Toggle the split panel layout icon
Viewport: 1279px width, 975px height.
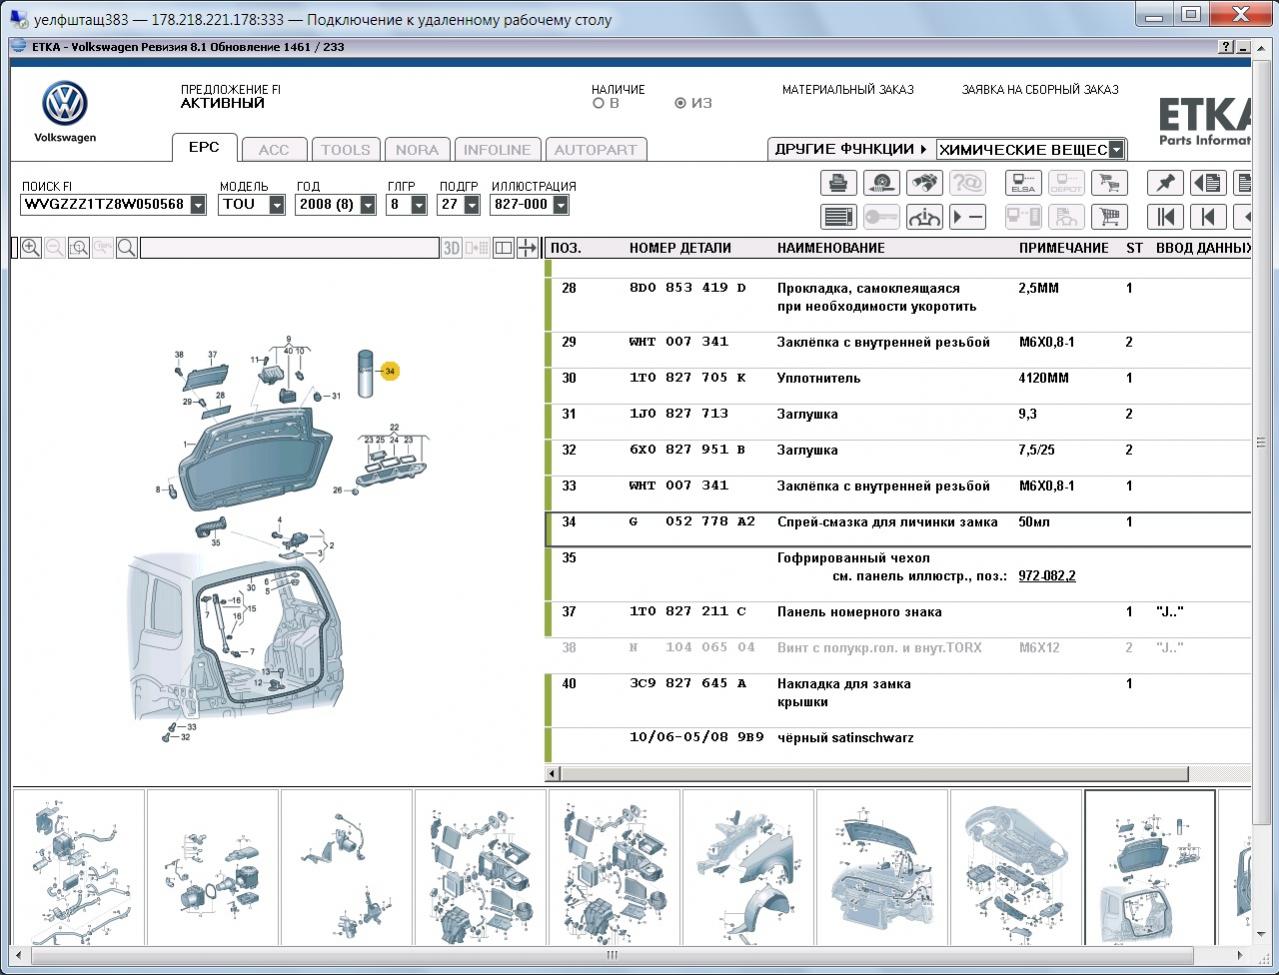503,248
